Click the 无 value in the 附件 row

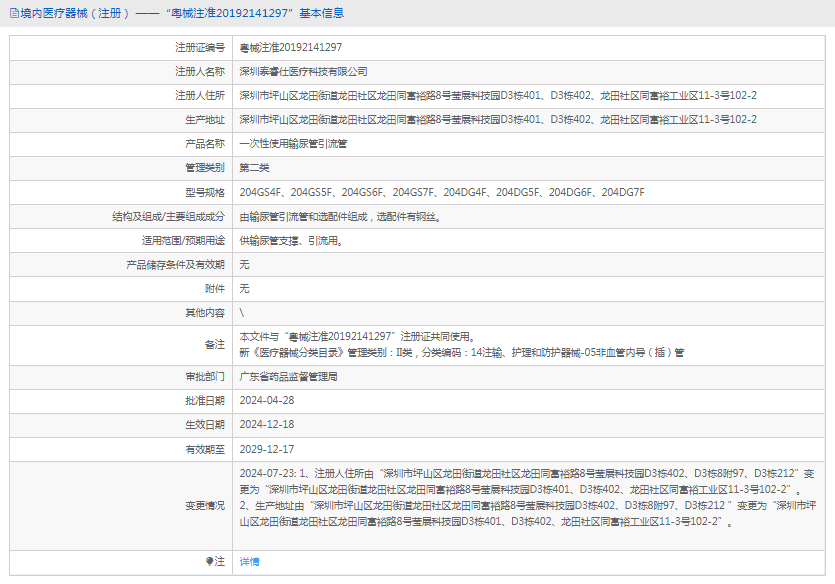(x=244, y=289)
